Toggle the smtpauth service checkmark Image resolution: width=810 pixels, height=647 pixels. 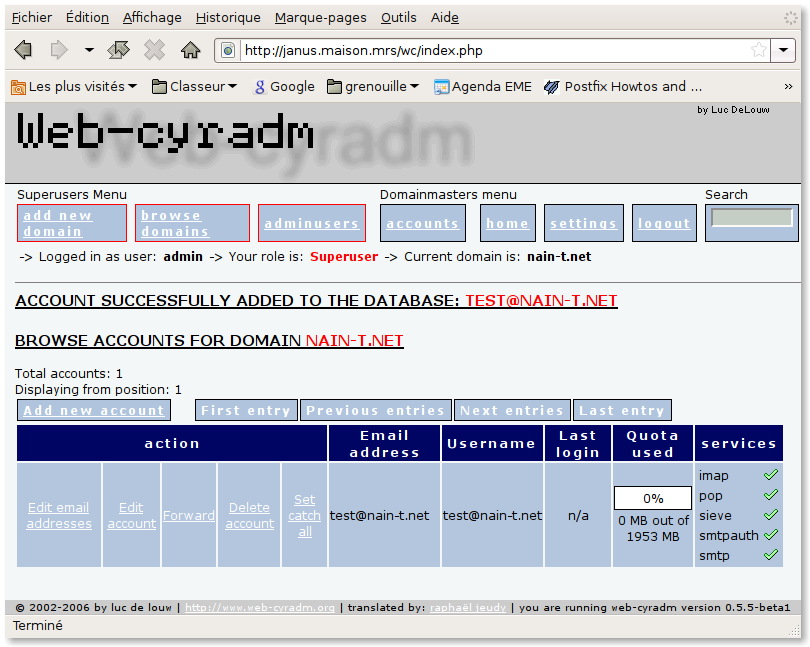coord(770,535)
